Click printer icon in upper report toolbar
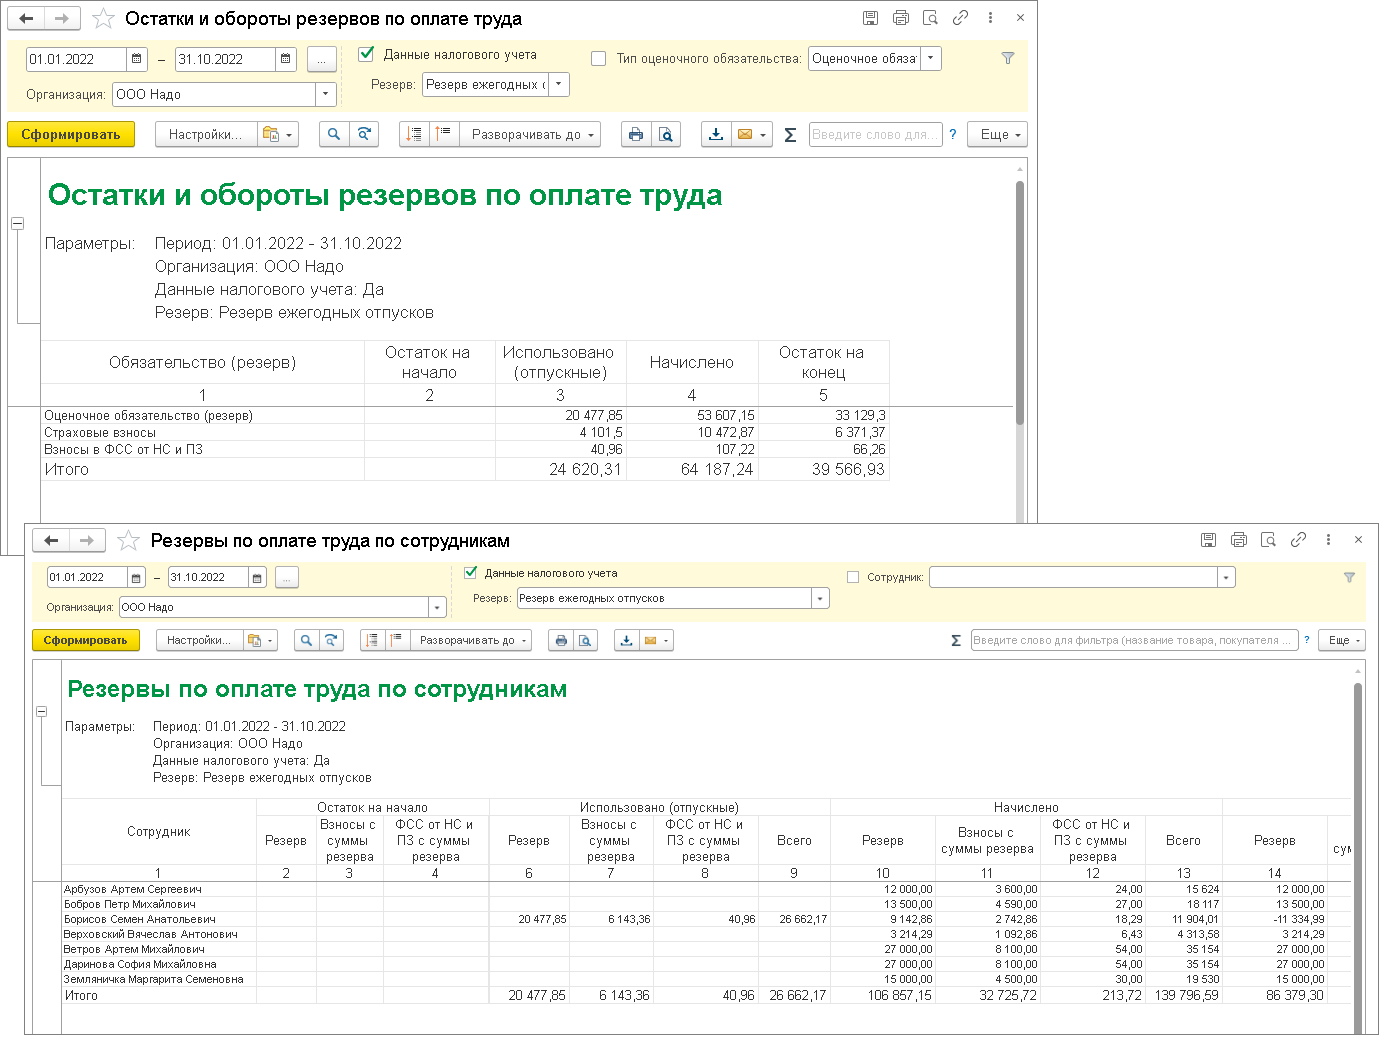The width and height of the screenshot is (1383, 1037). (636, 134)
